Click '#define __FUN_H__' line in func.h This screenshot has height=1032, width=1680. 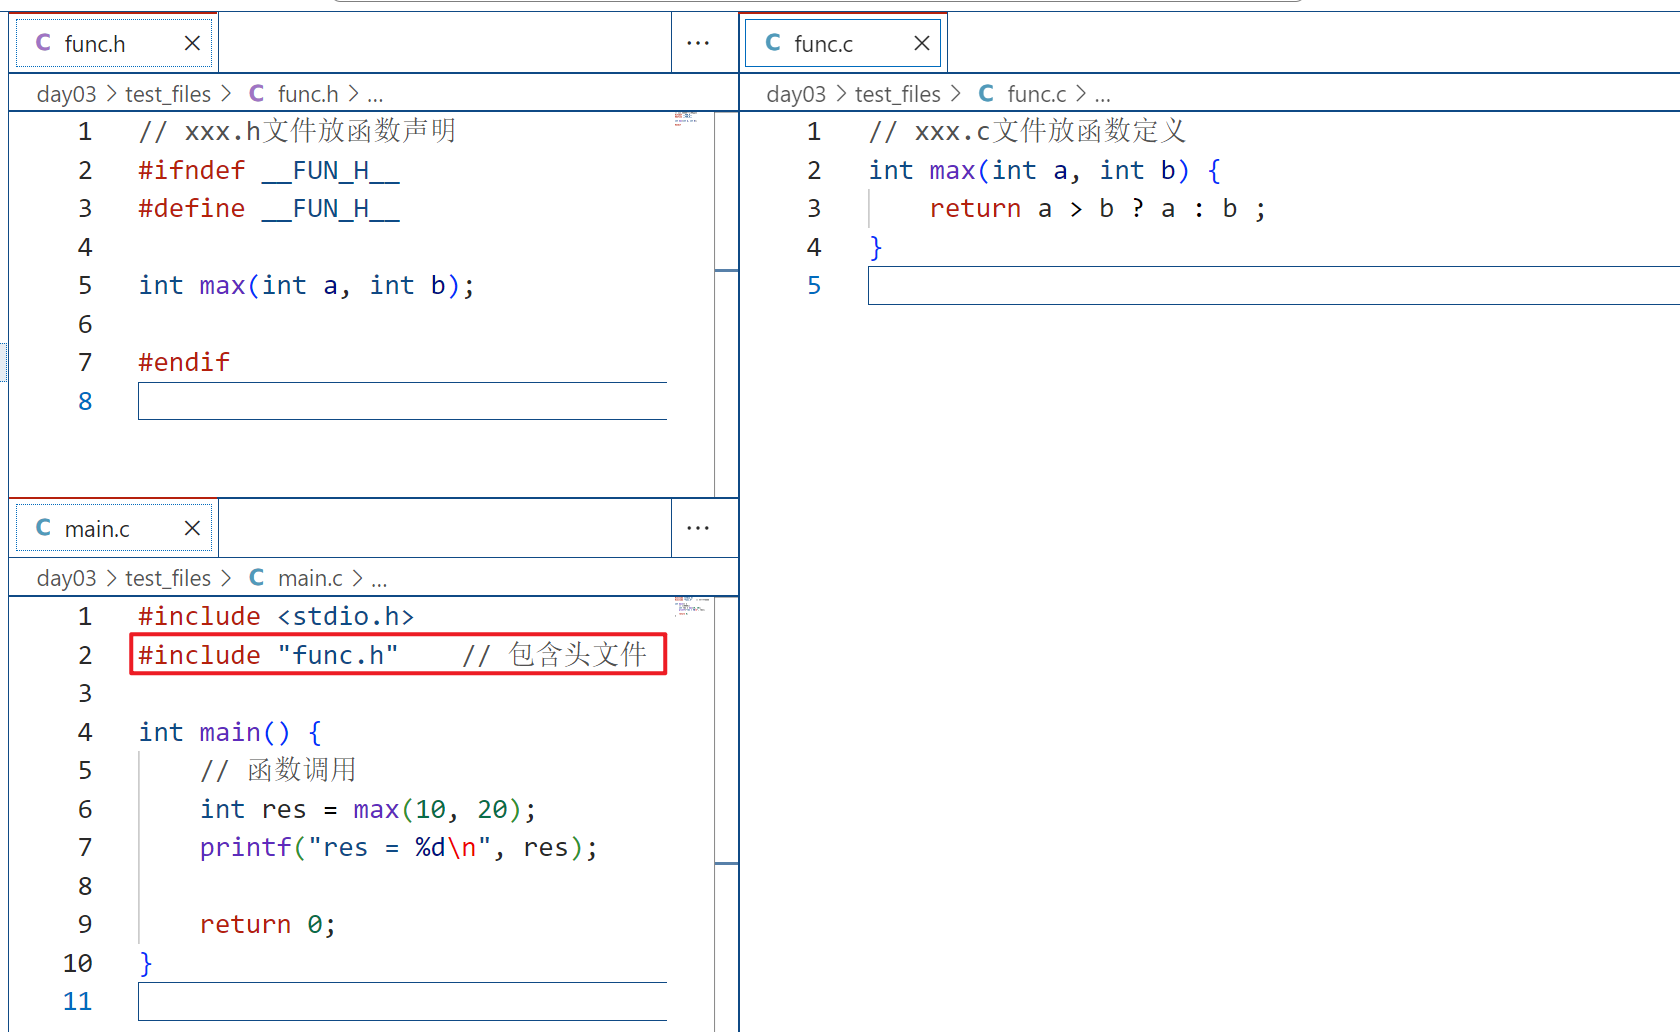pos(269,208)
